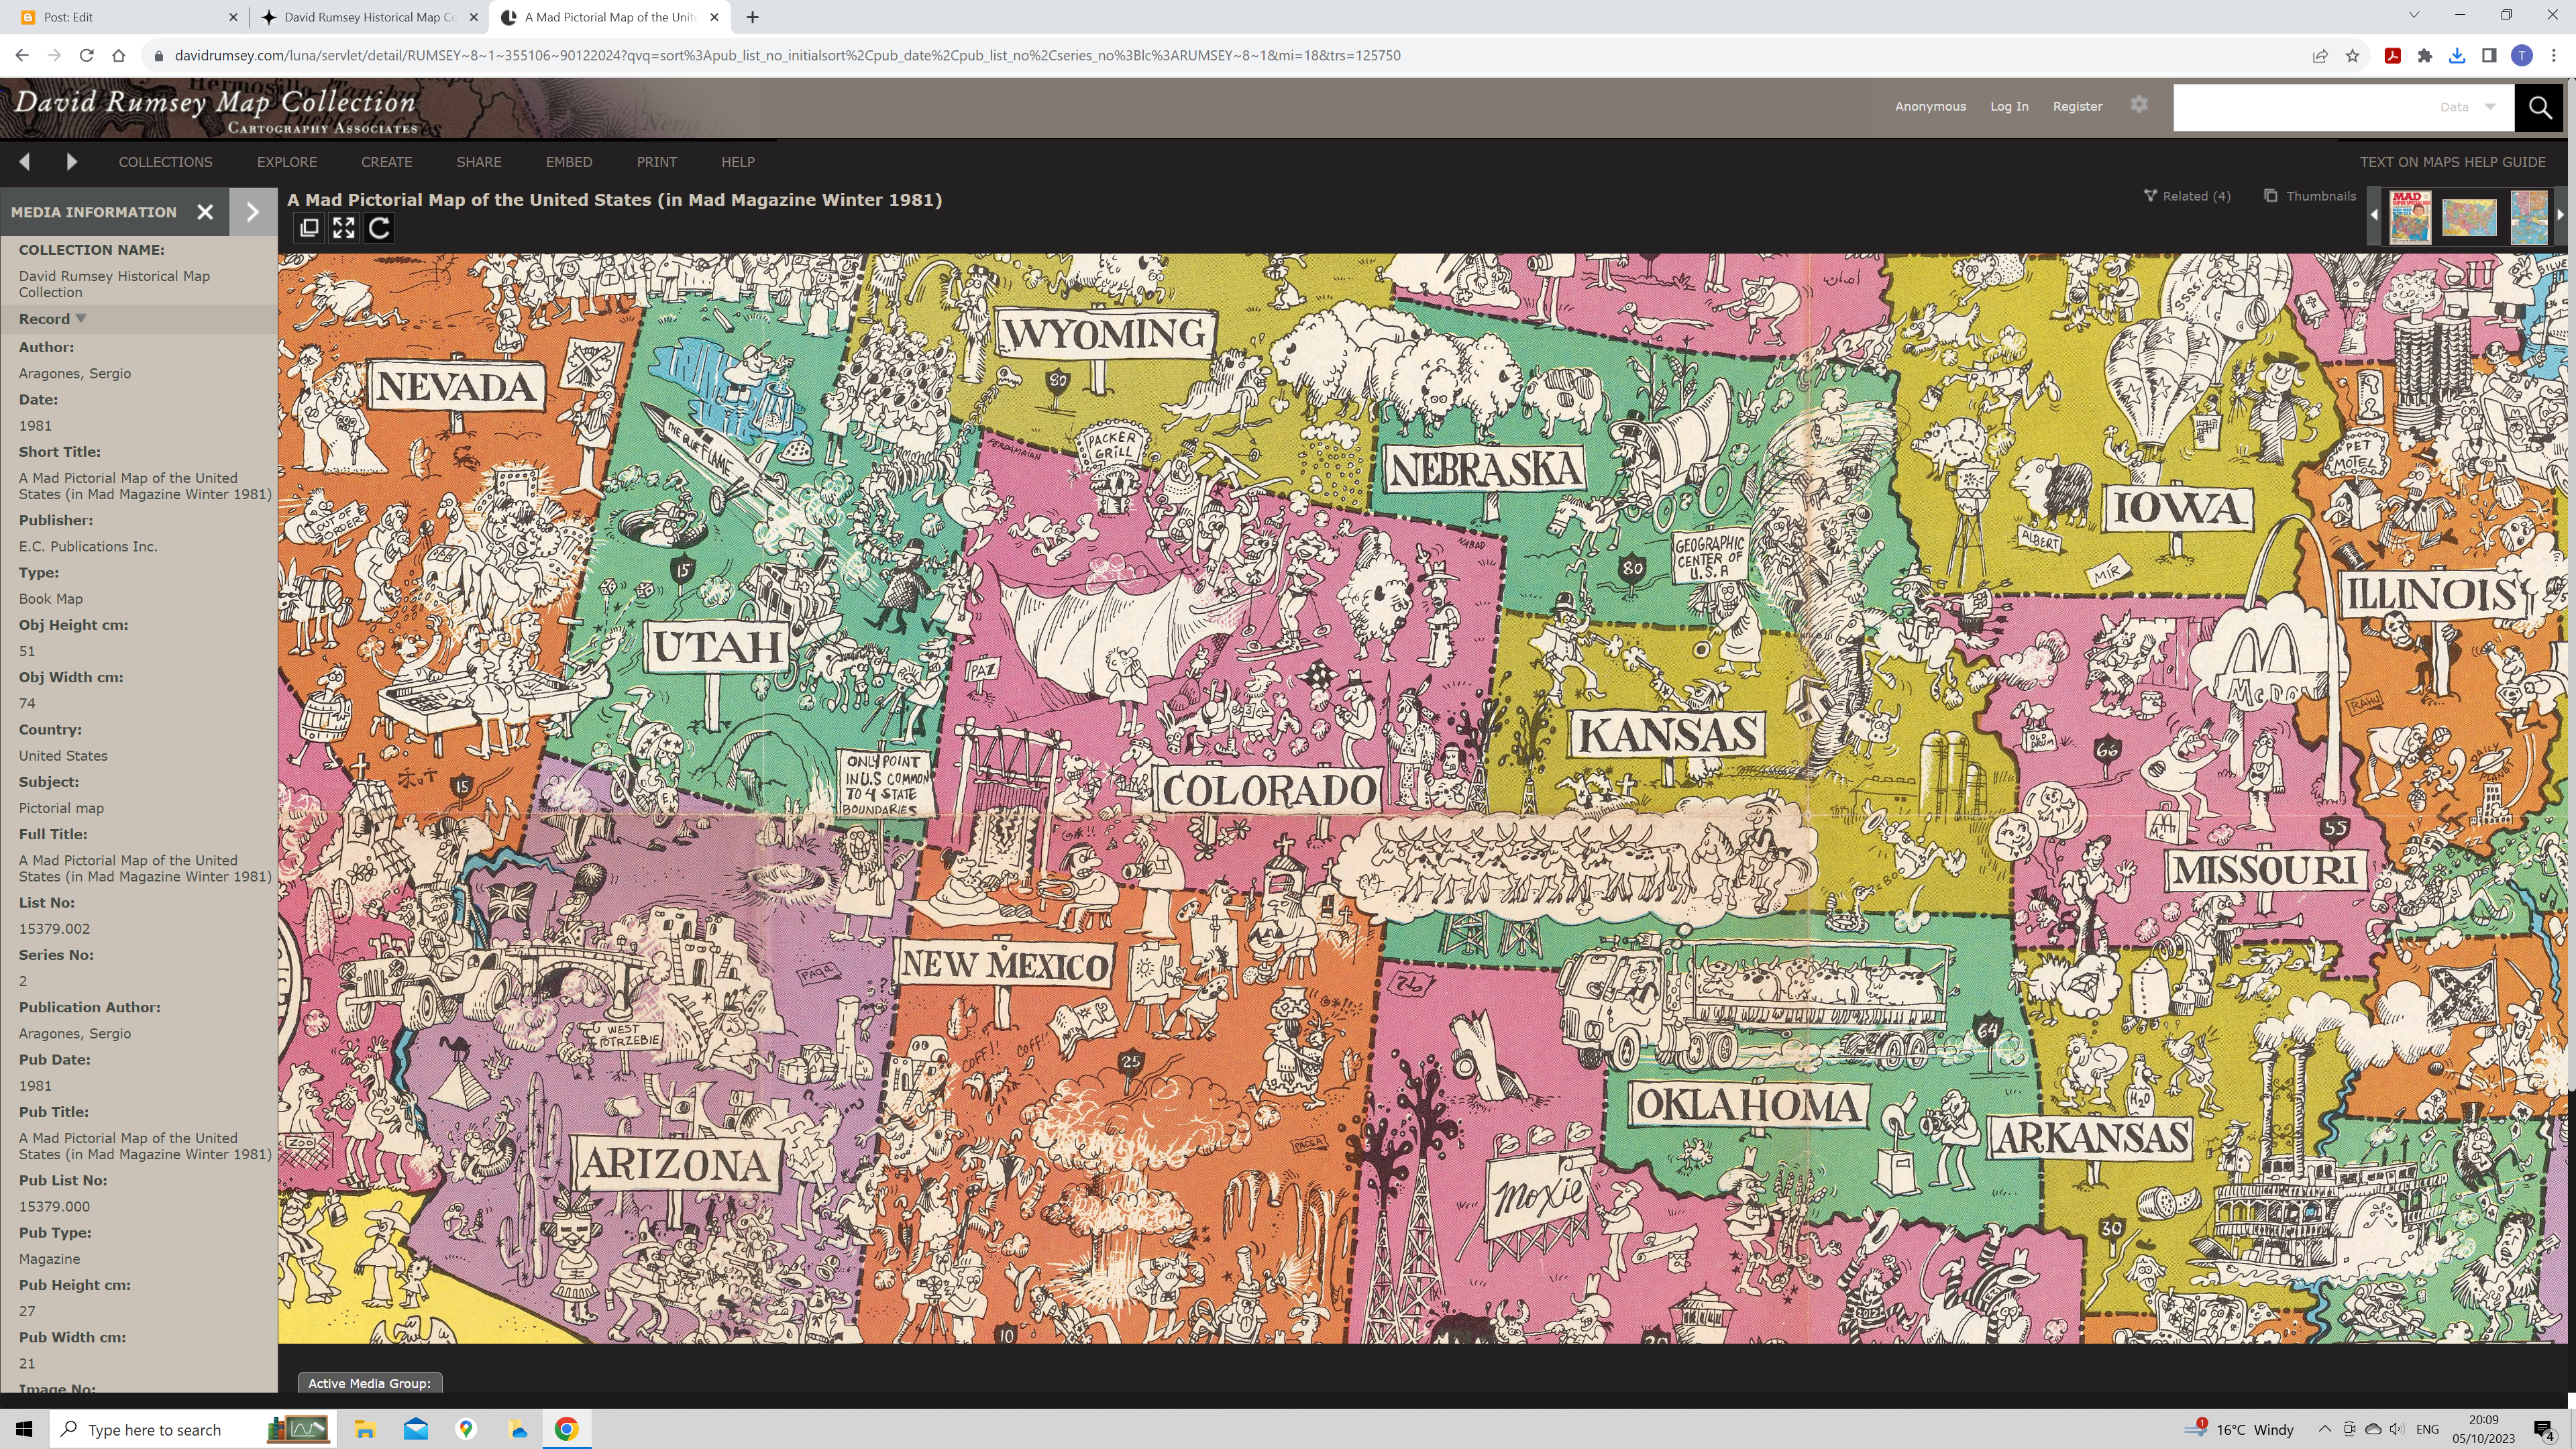Open the MAD Super Special cover thumbnail
This screenshot has width=2576, height=1449.
click(x=2409, y=216)
